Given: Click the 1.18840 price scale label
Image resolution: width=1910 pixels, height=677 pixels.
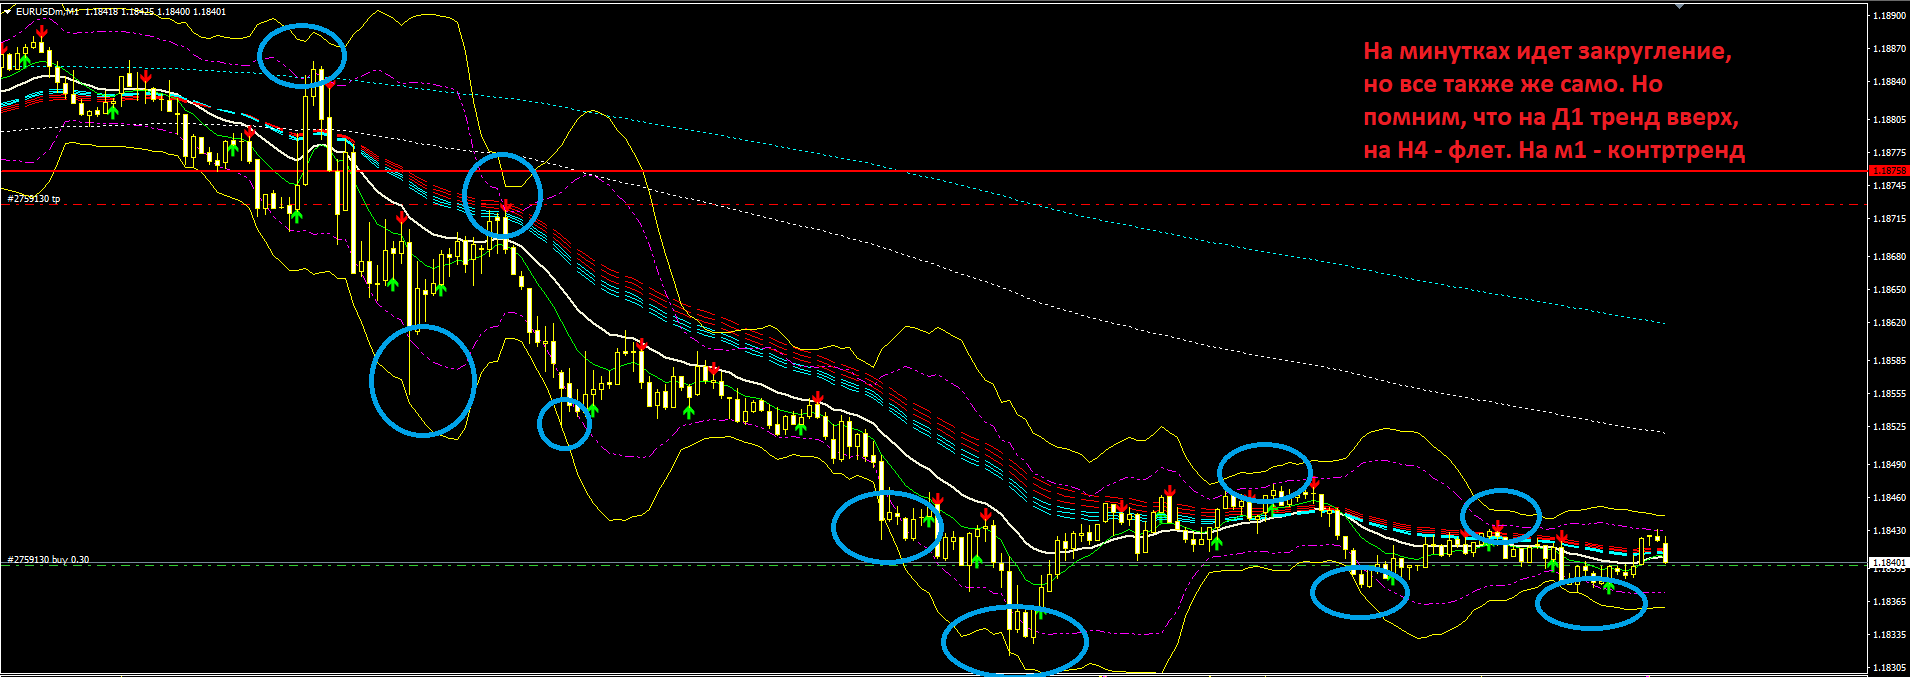Looking at the screenshot, I should click(x=1889, y=82).
